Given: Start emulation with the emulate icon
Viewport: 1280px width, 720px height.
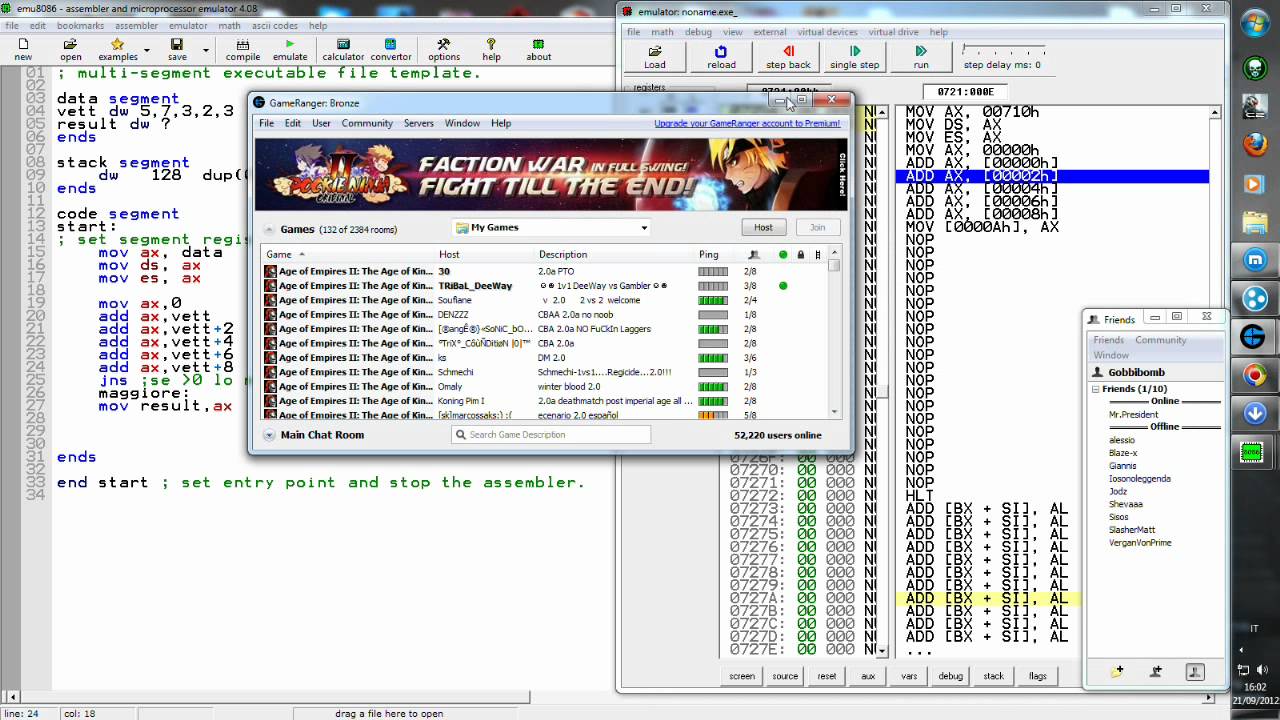Looking at the screenshot, I should (290, 50).
